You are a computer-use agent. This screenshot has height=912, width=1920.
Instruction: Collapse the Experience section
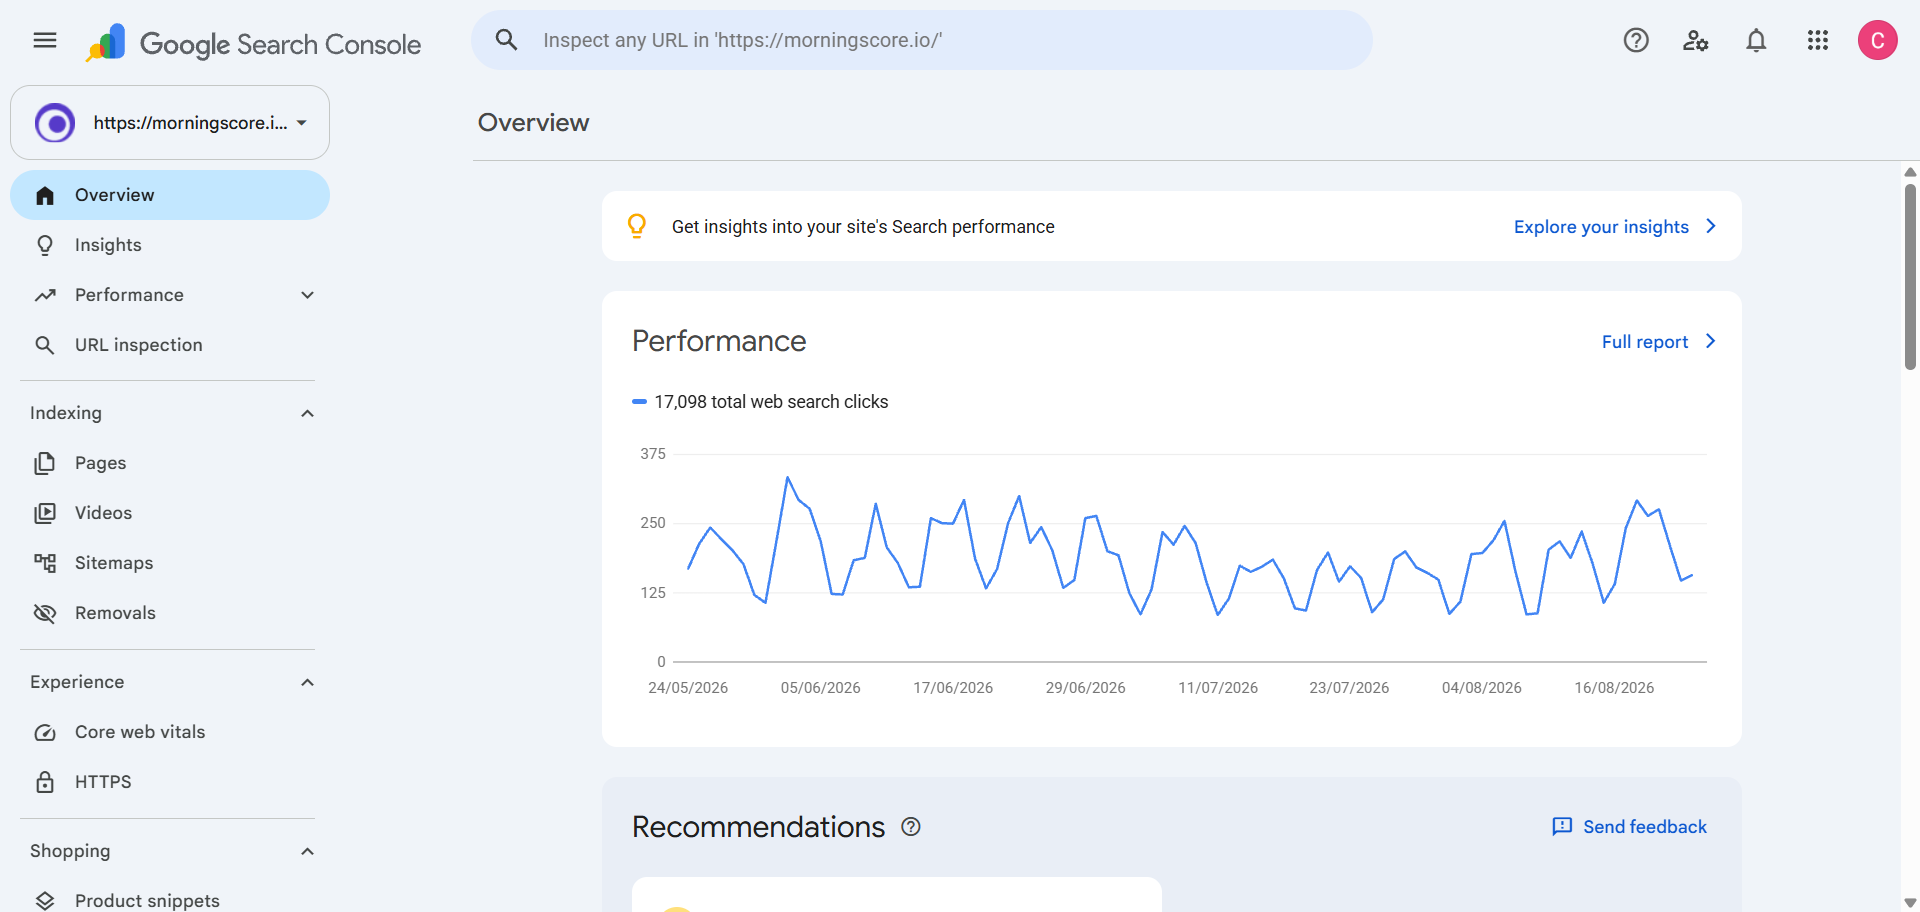click(308, 682)
